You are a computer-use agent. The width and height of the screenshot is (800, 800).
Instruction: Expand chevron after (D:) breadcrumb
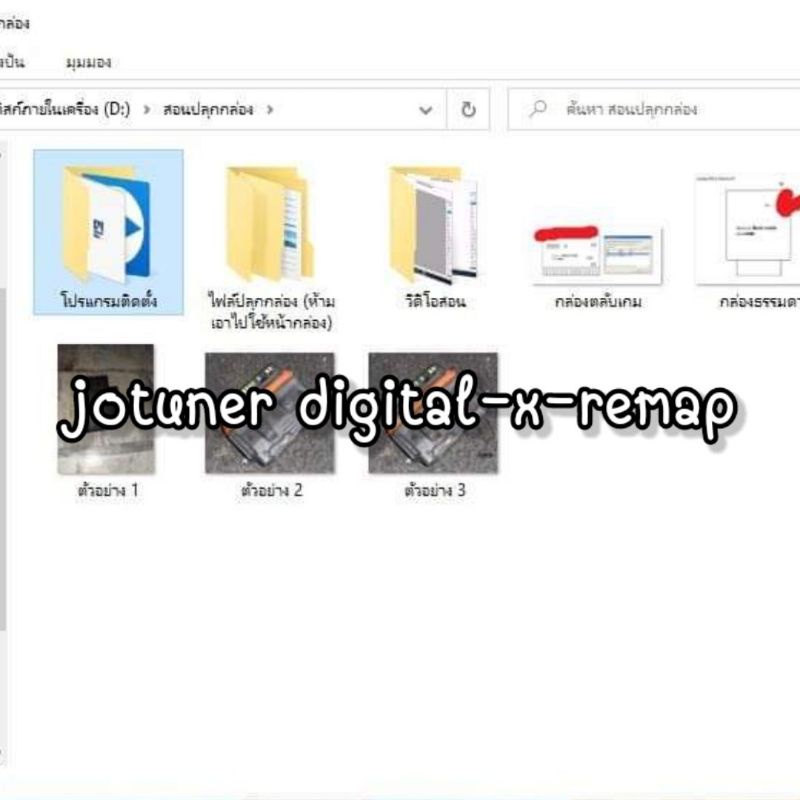[x=146, y=109]
